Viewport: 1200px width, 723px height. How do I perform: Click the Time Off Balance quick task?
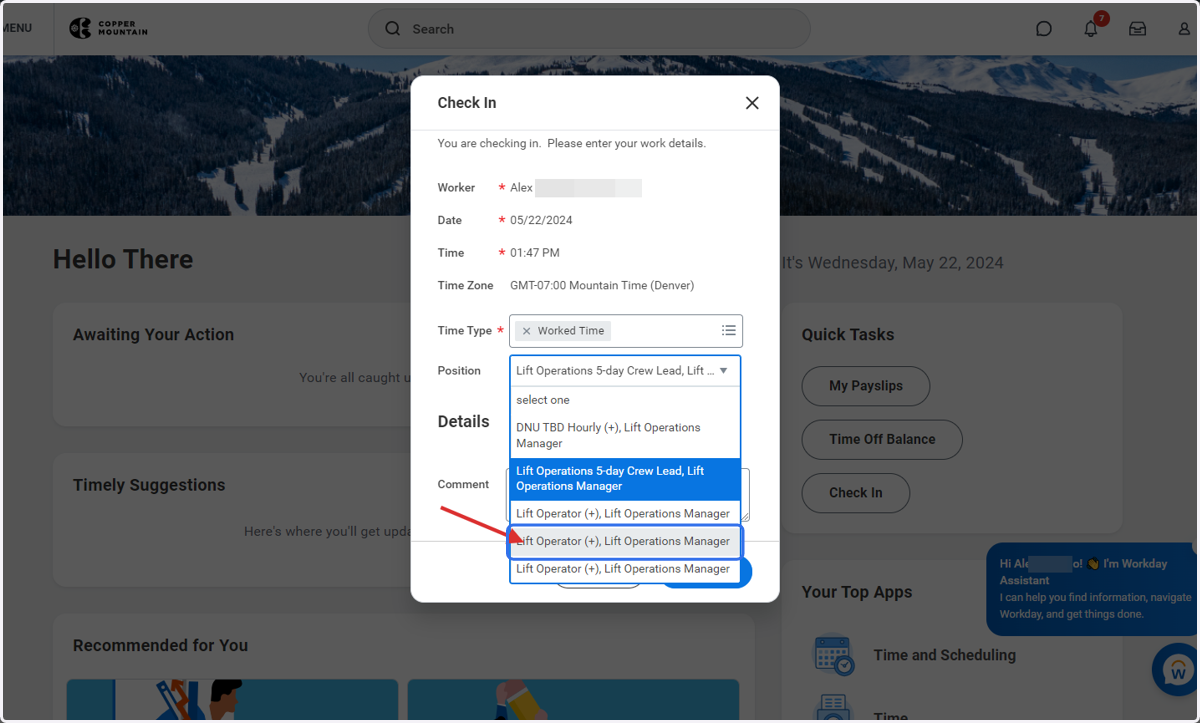click(882, 439)
